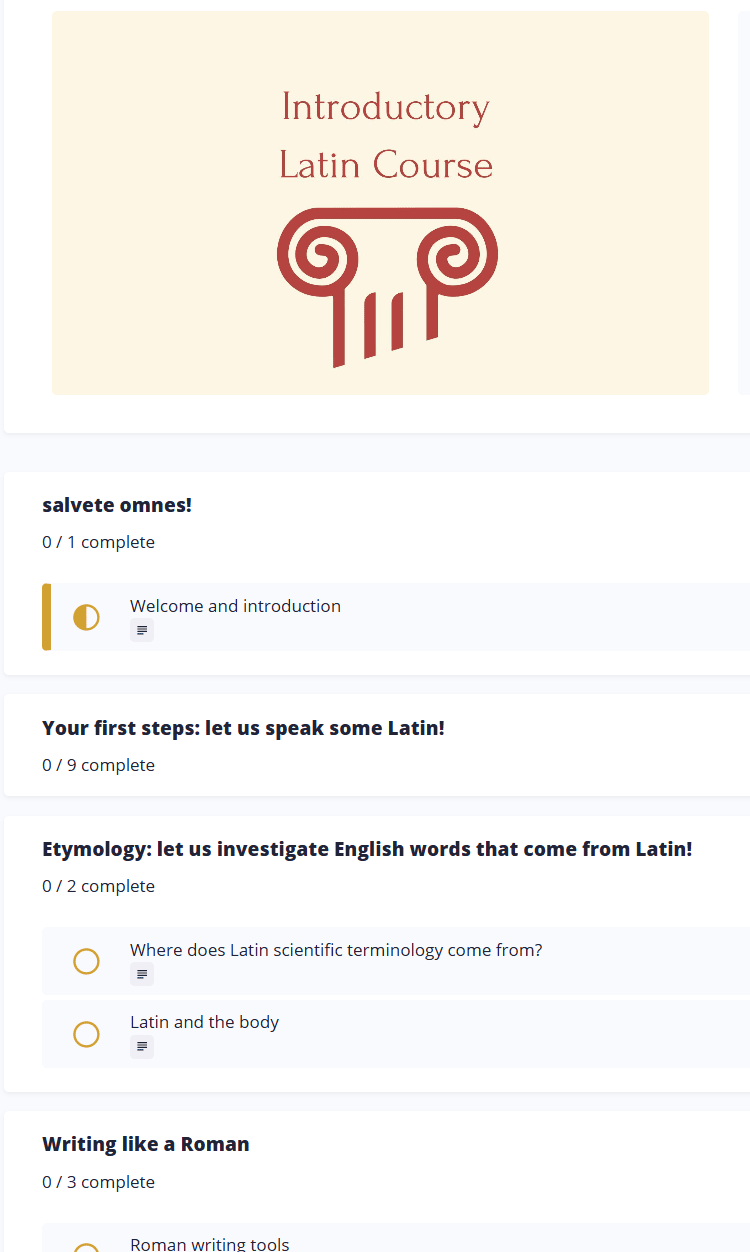
Task: Toggle completion circle for Latin and the body
Action: point(87,1034)
